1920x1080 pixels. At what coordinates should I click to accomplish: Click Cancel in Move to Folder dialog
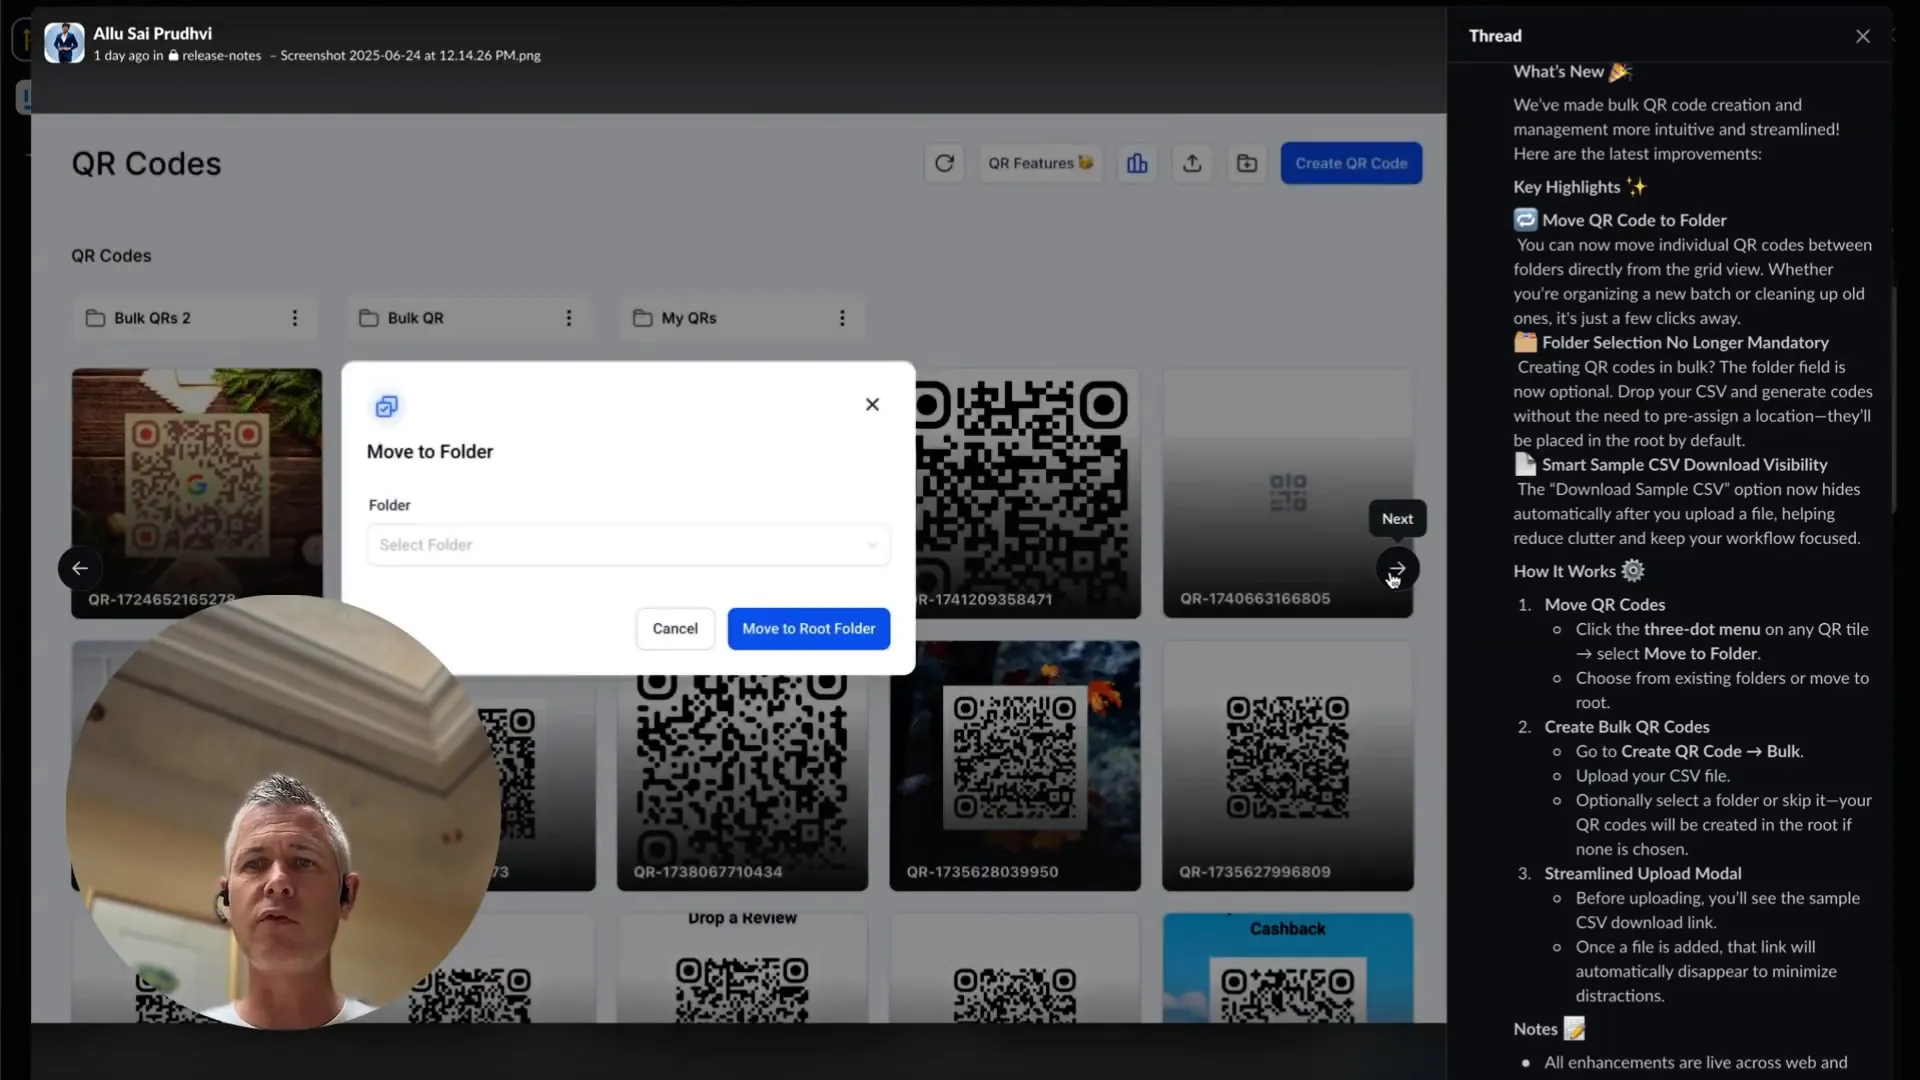675,628
